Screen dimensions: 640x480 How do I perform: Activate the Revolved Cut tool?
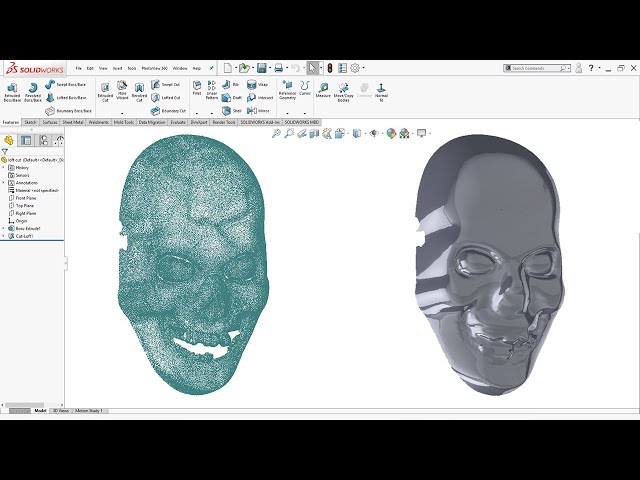139,92
